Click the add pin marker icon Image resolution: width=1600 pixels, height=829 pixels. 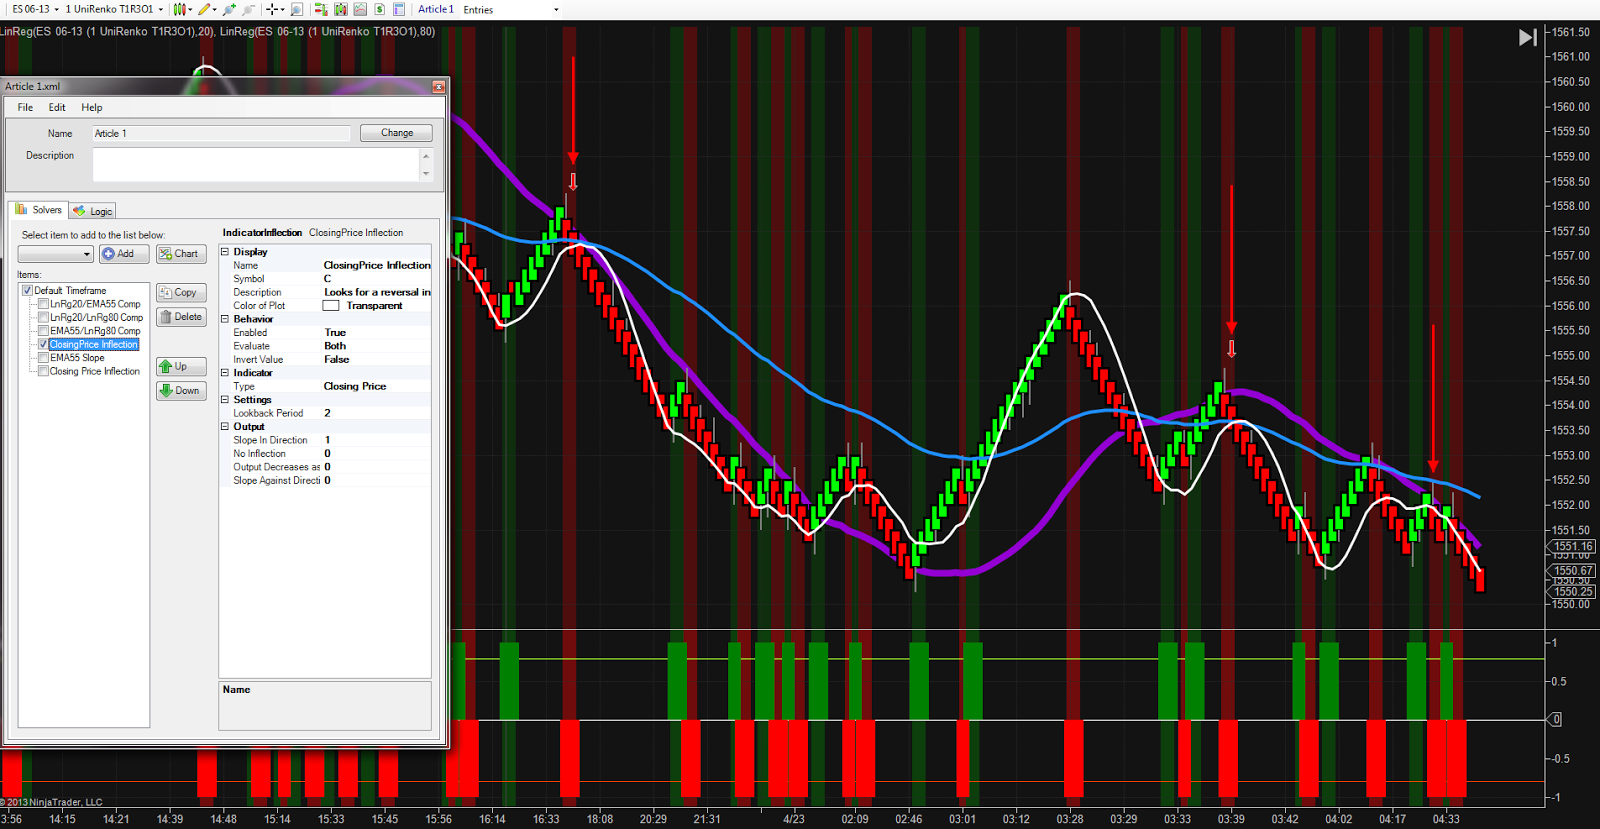click(x=229, y=9)
